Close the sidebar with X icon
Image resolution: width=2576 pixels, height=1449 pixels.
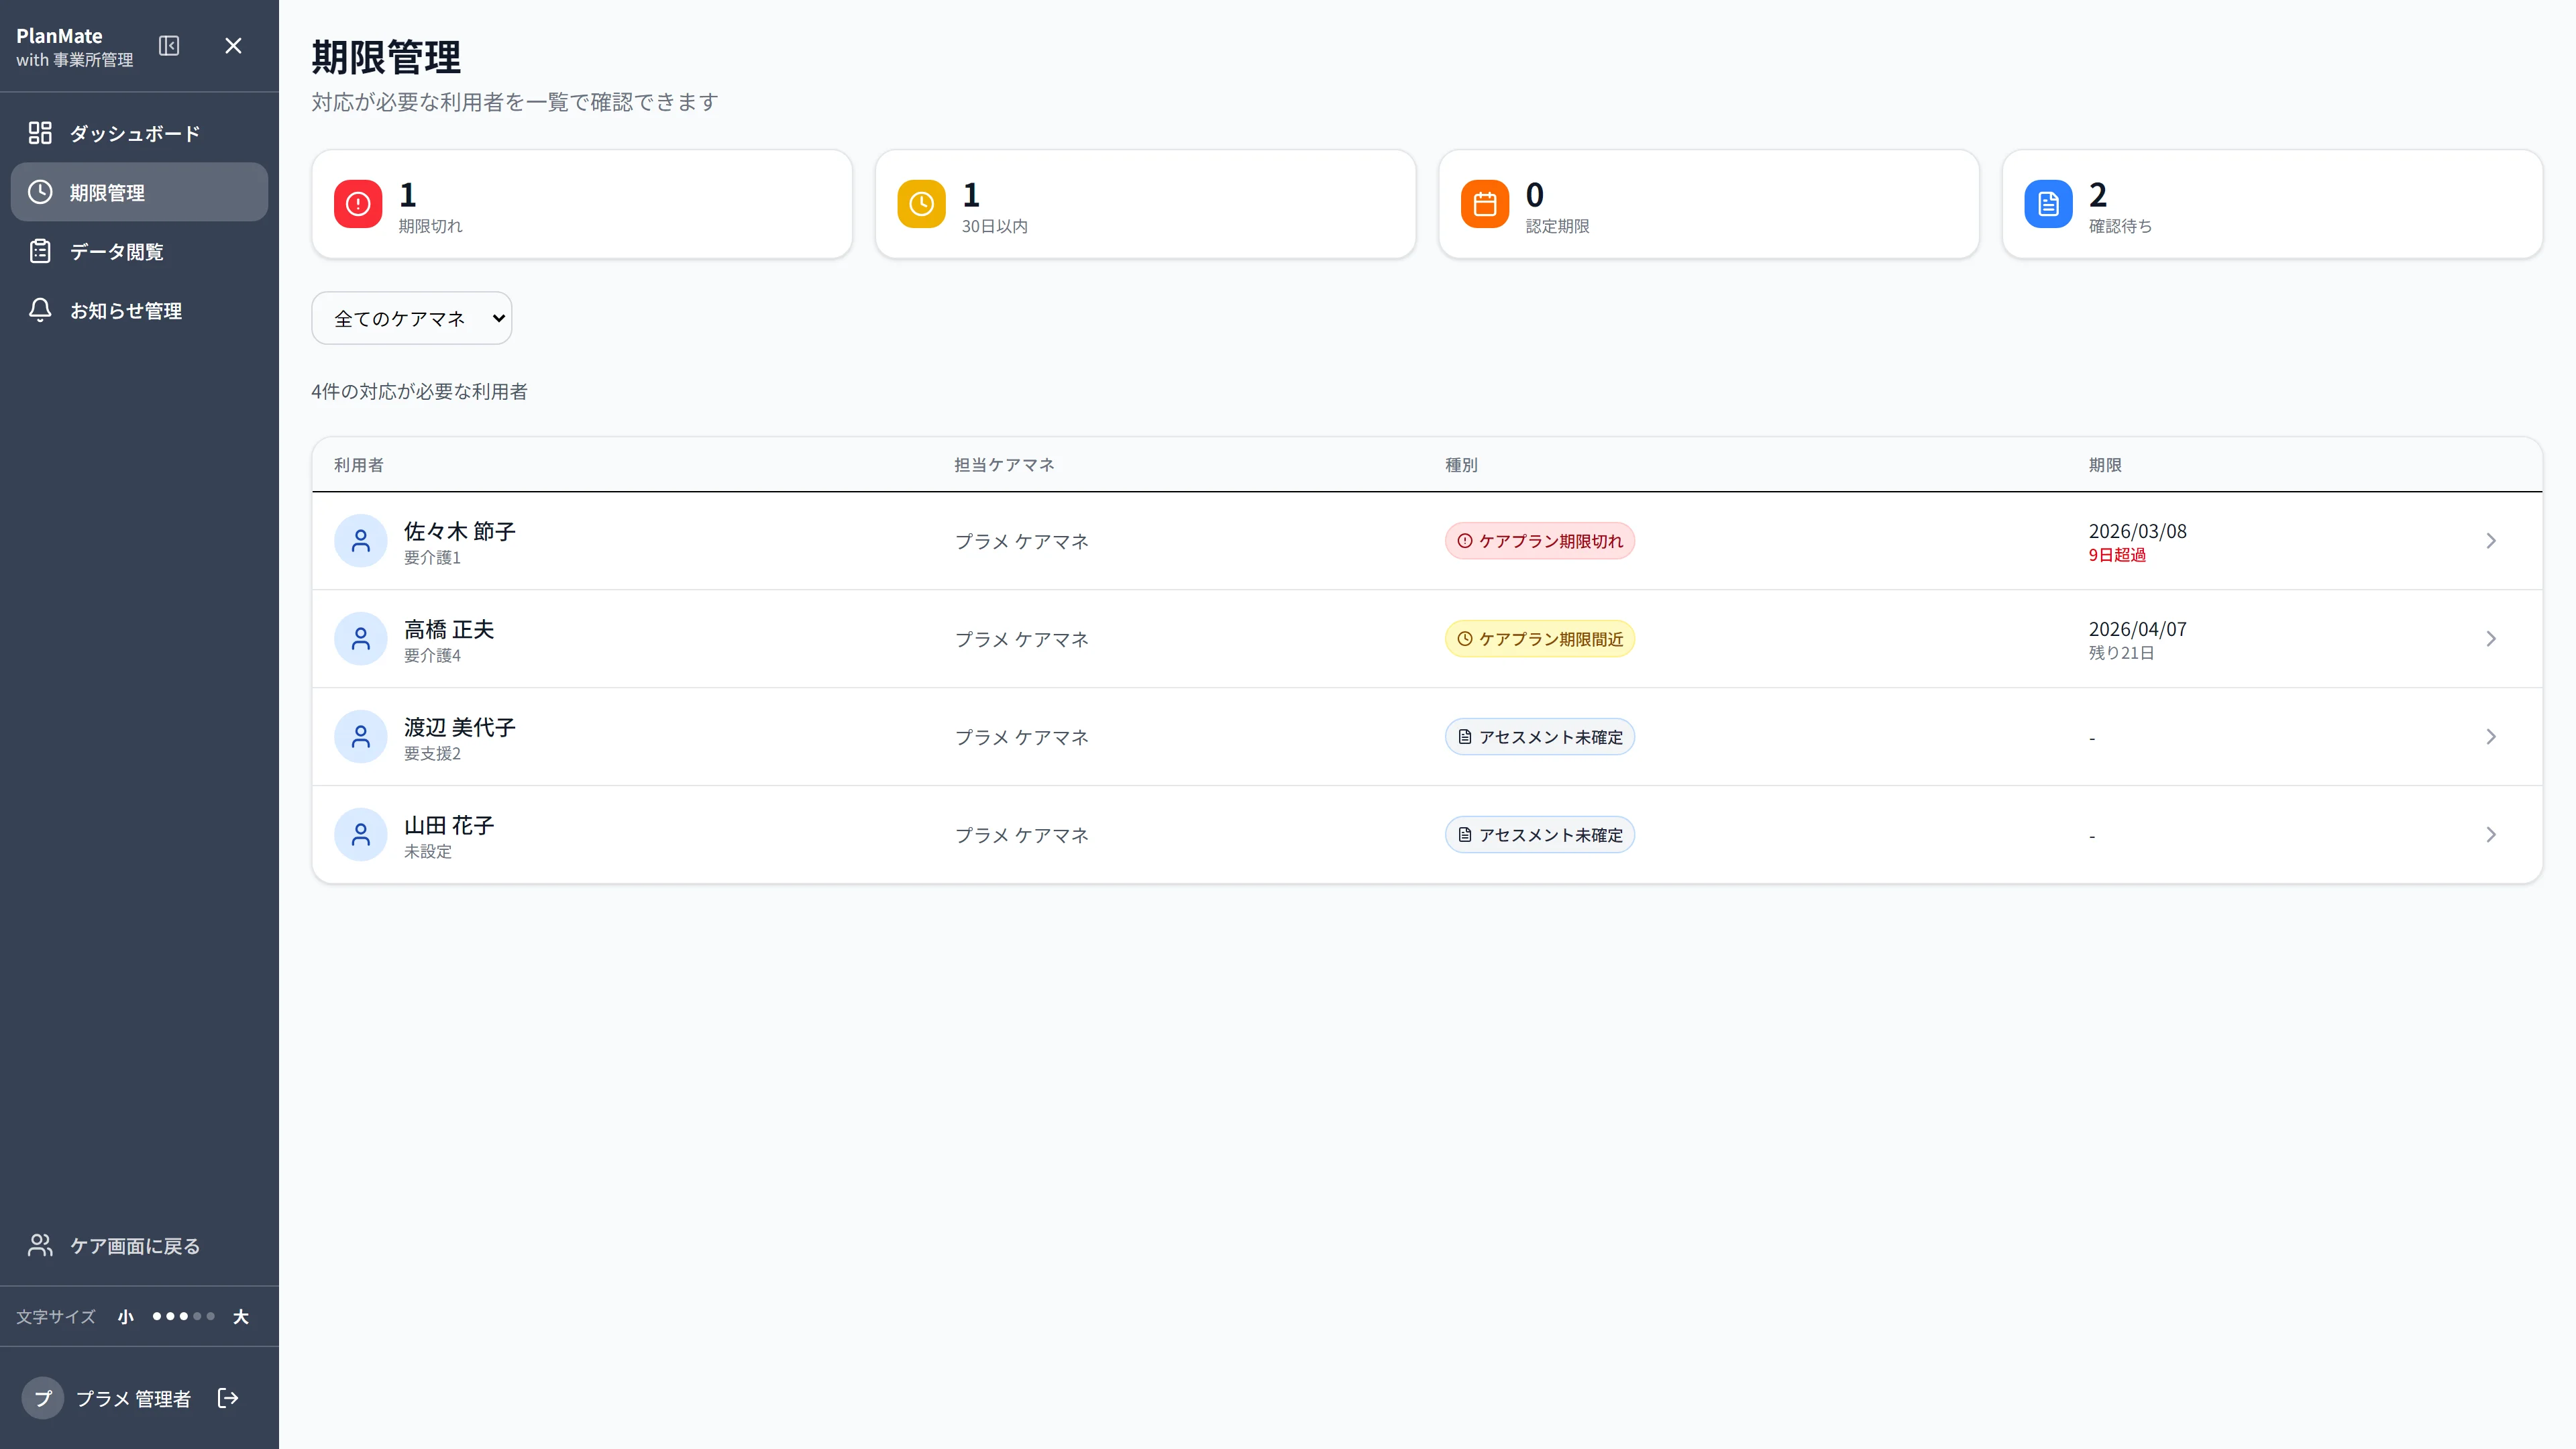point(233,46)
